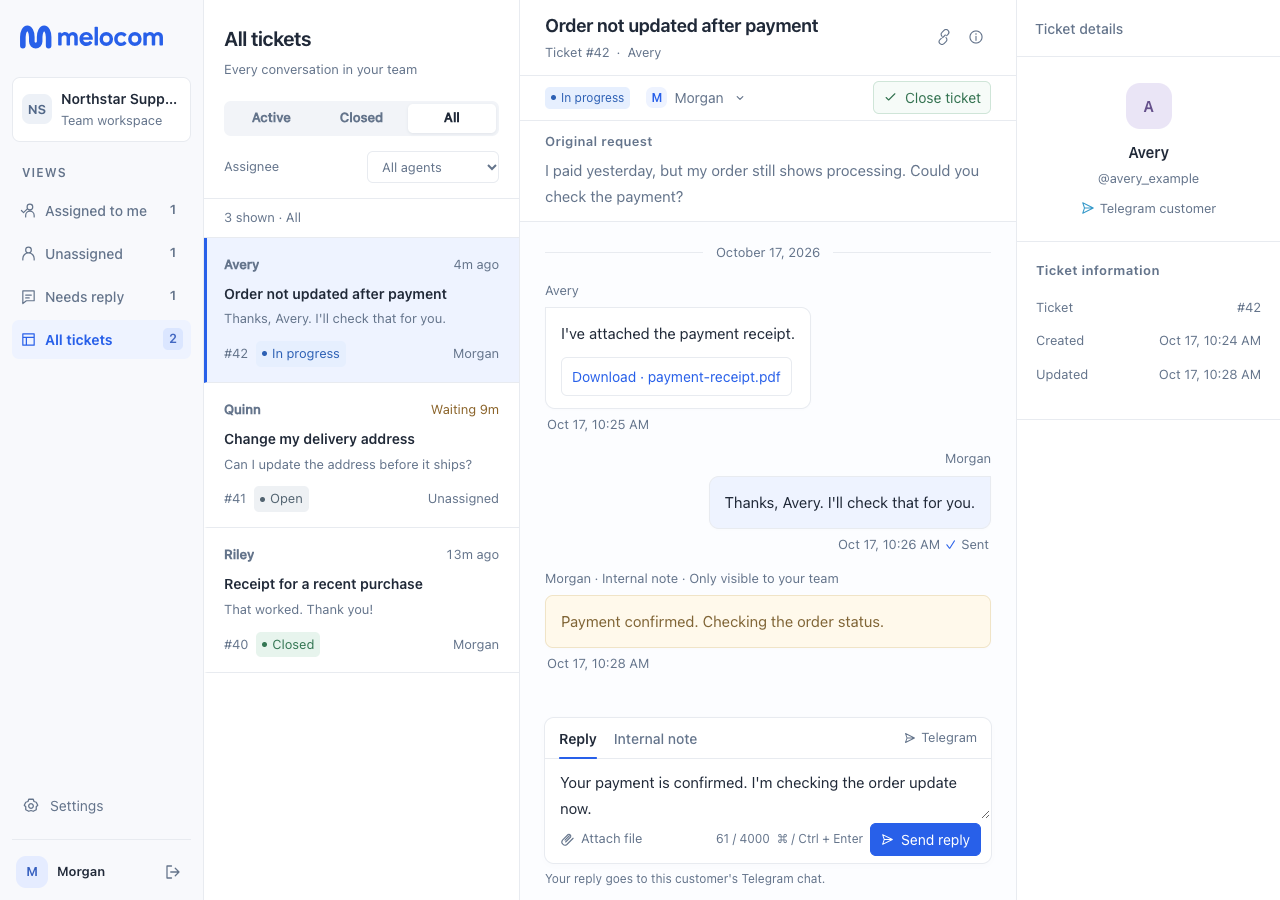The image size is (1280, 900).
Task: Click the Assigned to me person icon
Action: point(29,211)
